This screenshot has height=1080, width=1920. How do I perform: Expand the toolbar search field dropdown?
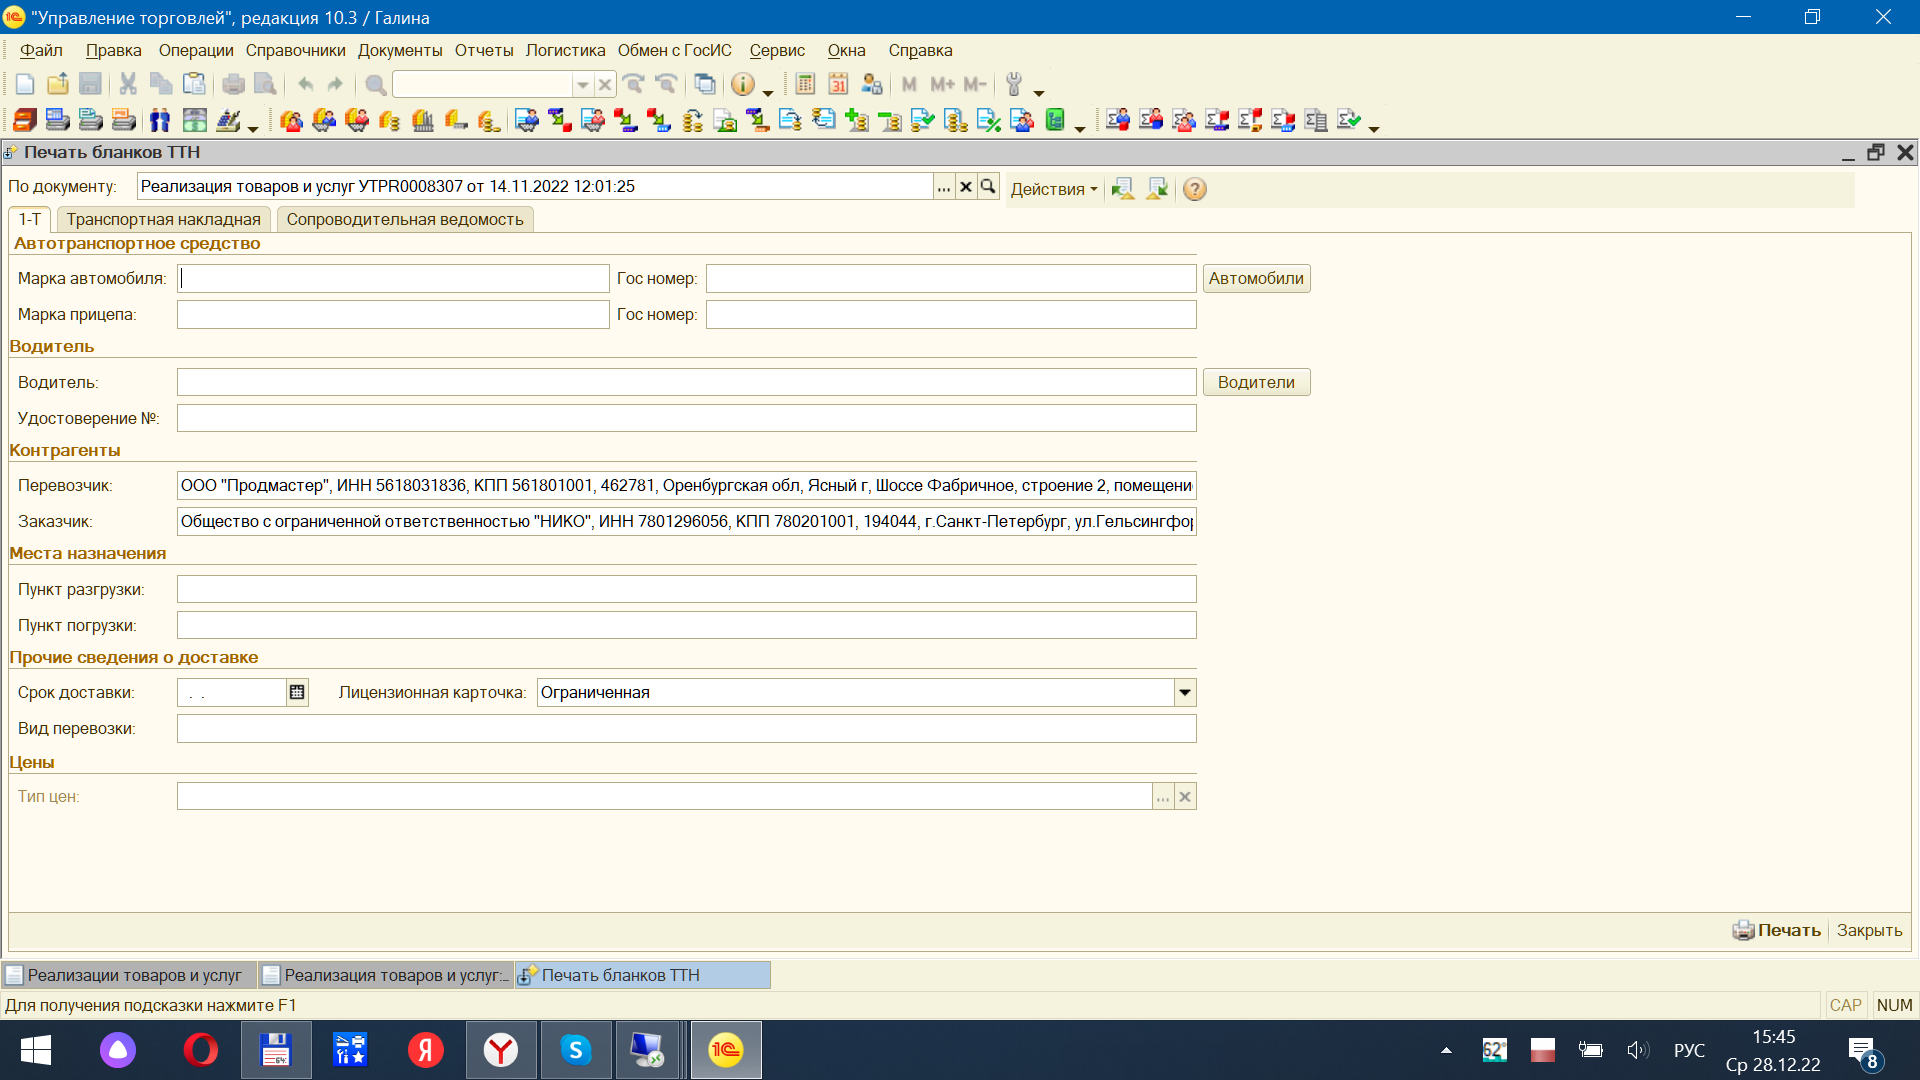pyautogui.click(x=582, y=85)
